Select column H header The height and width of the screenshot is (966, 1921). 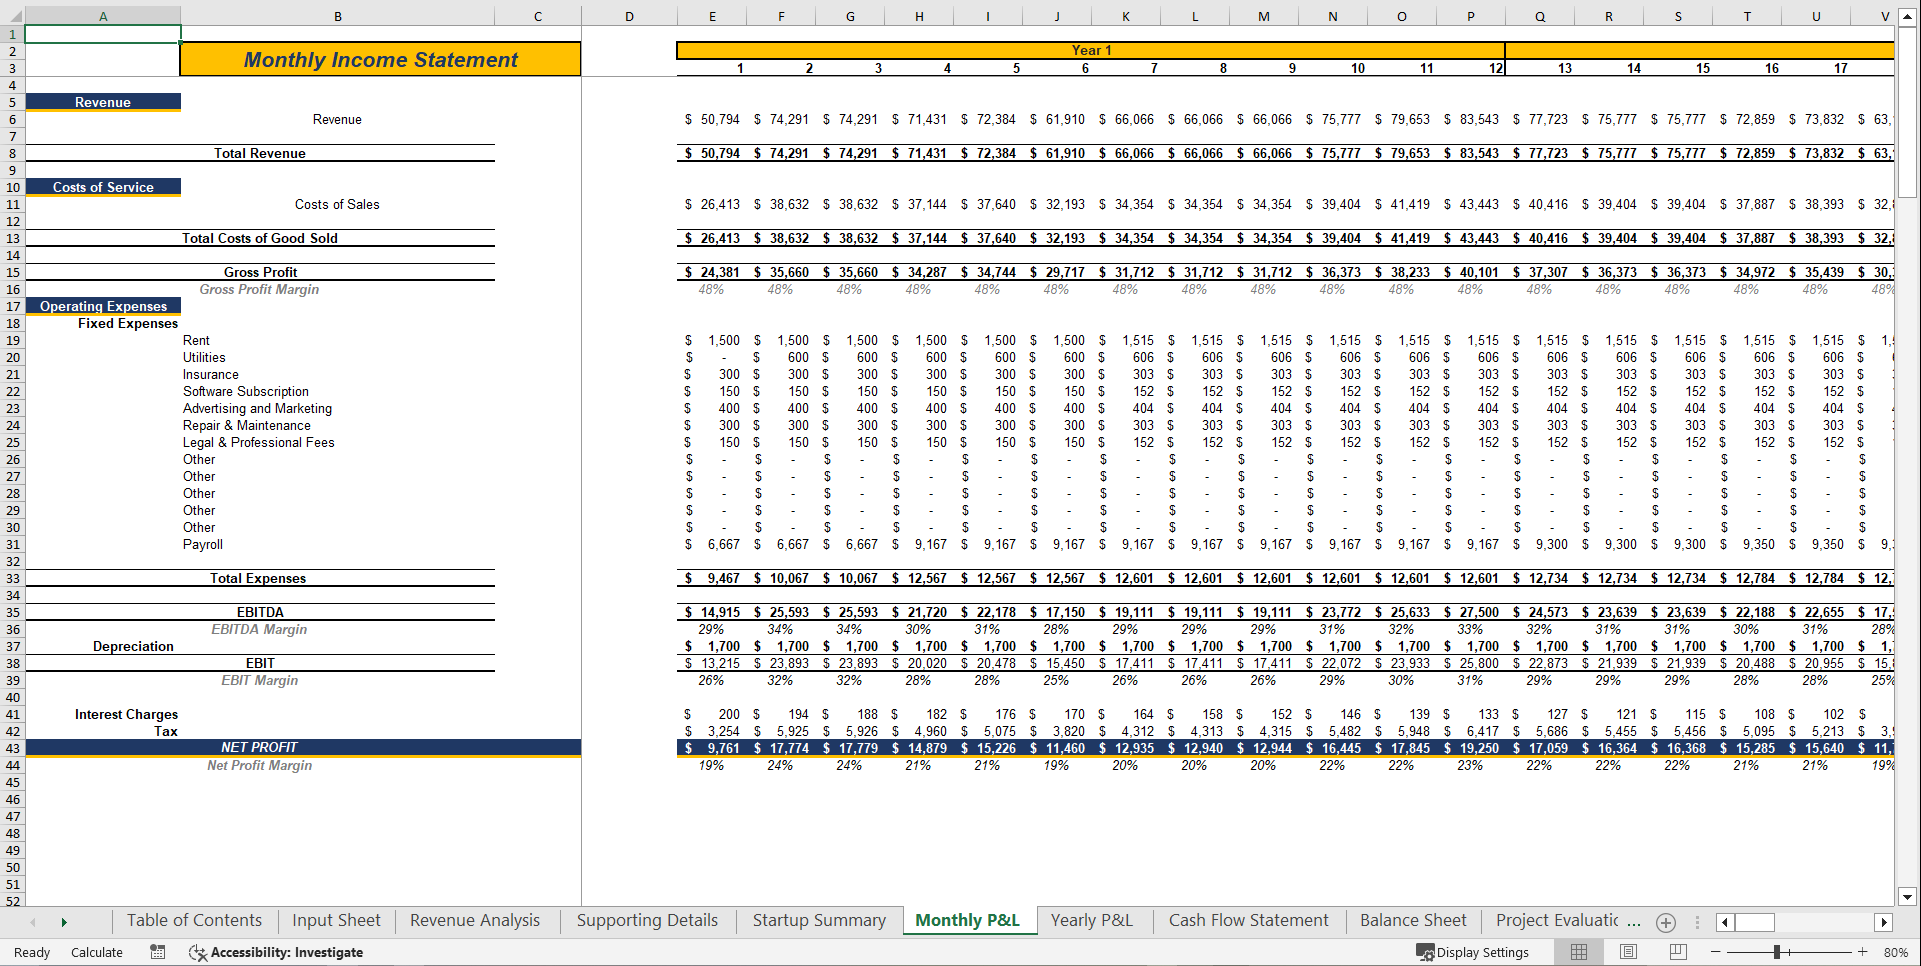pyautogui.click(x=918, y=15)
